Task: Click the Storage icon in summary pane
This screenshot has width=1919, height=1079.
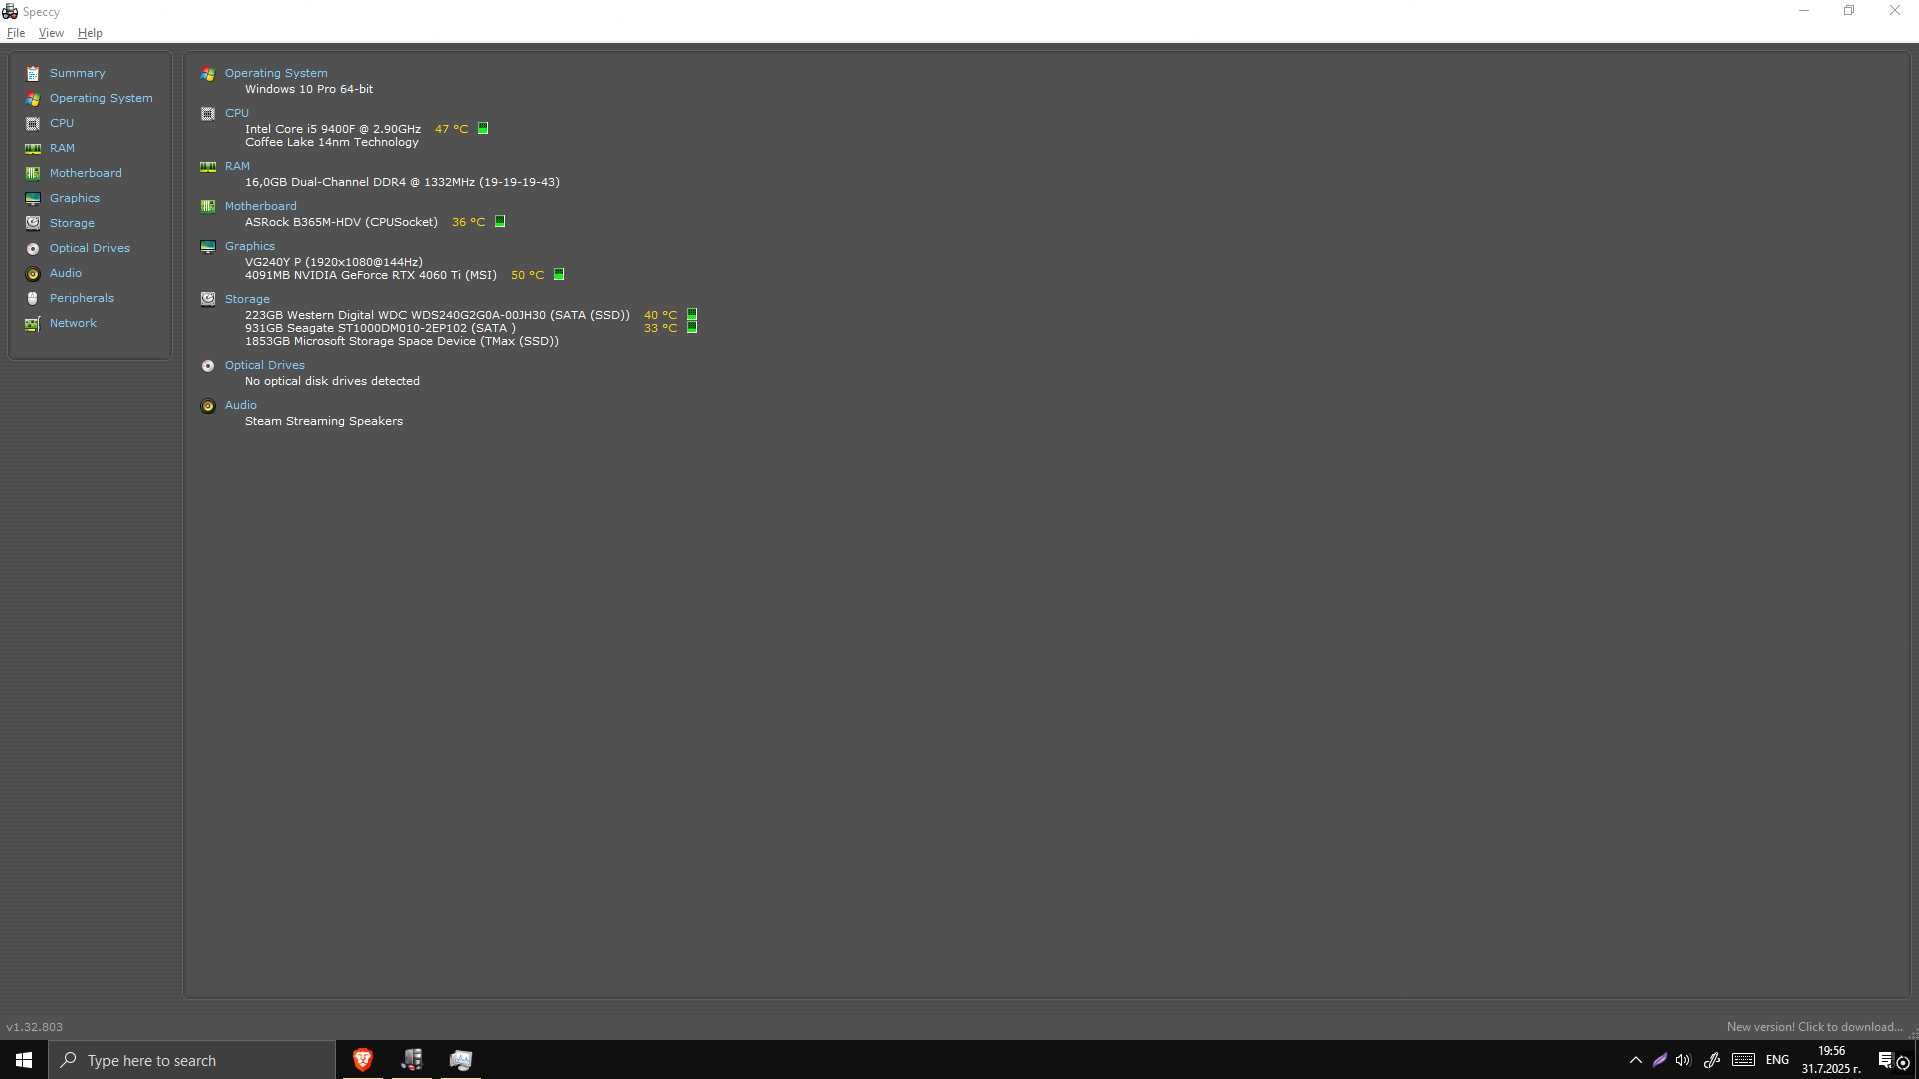Action: point(208,299)
